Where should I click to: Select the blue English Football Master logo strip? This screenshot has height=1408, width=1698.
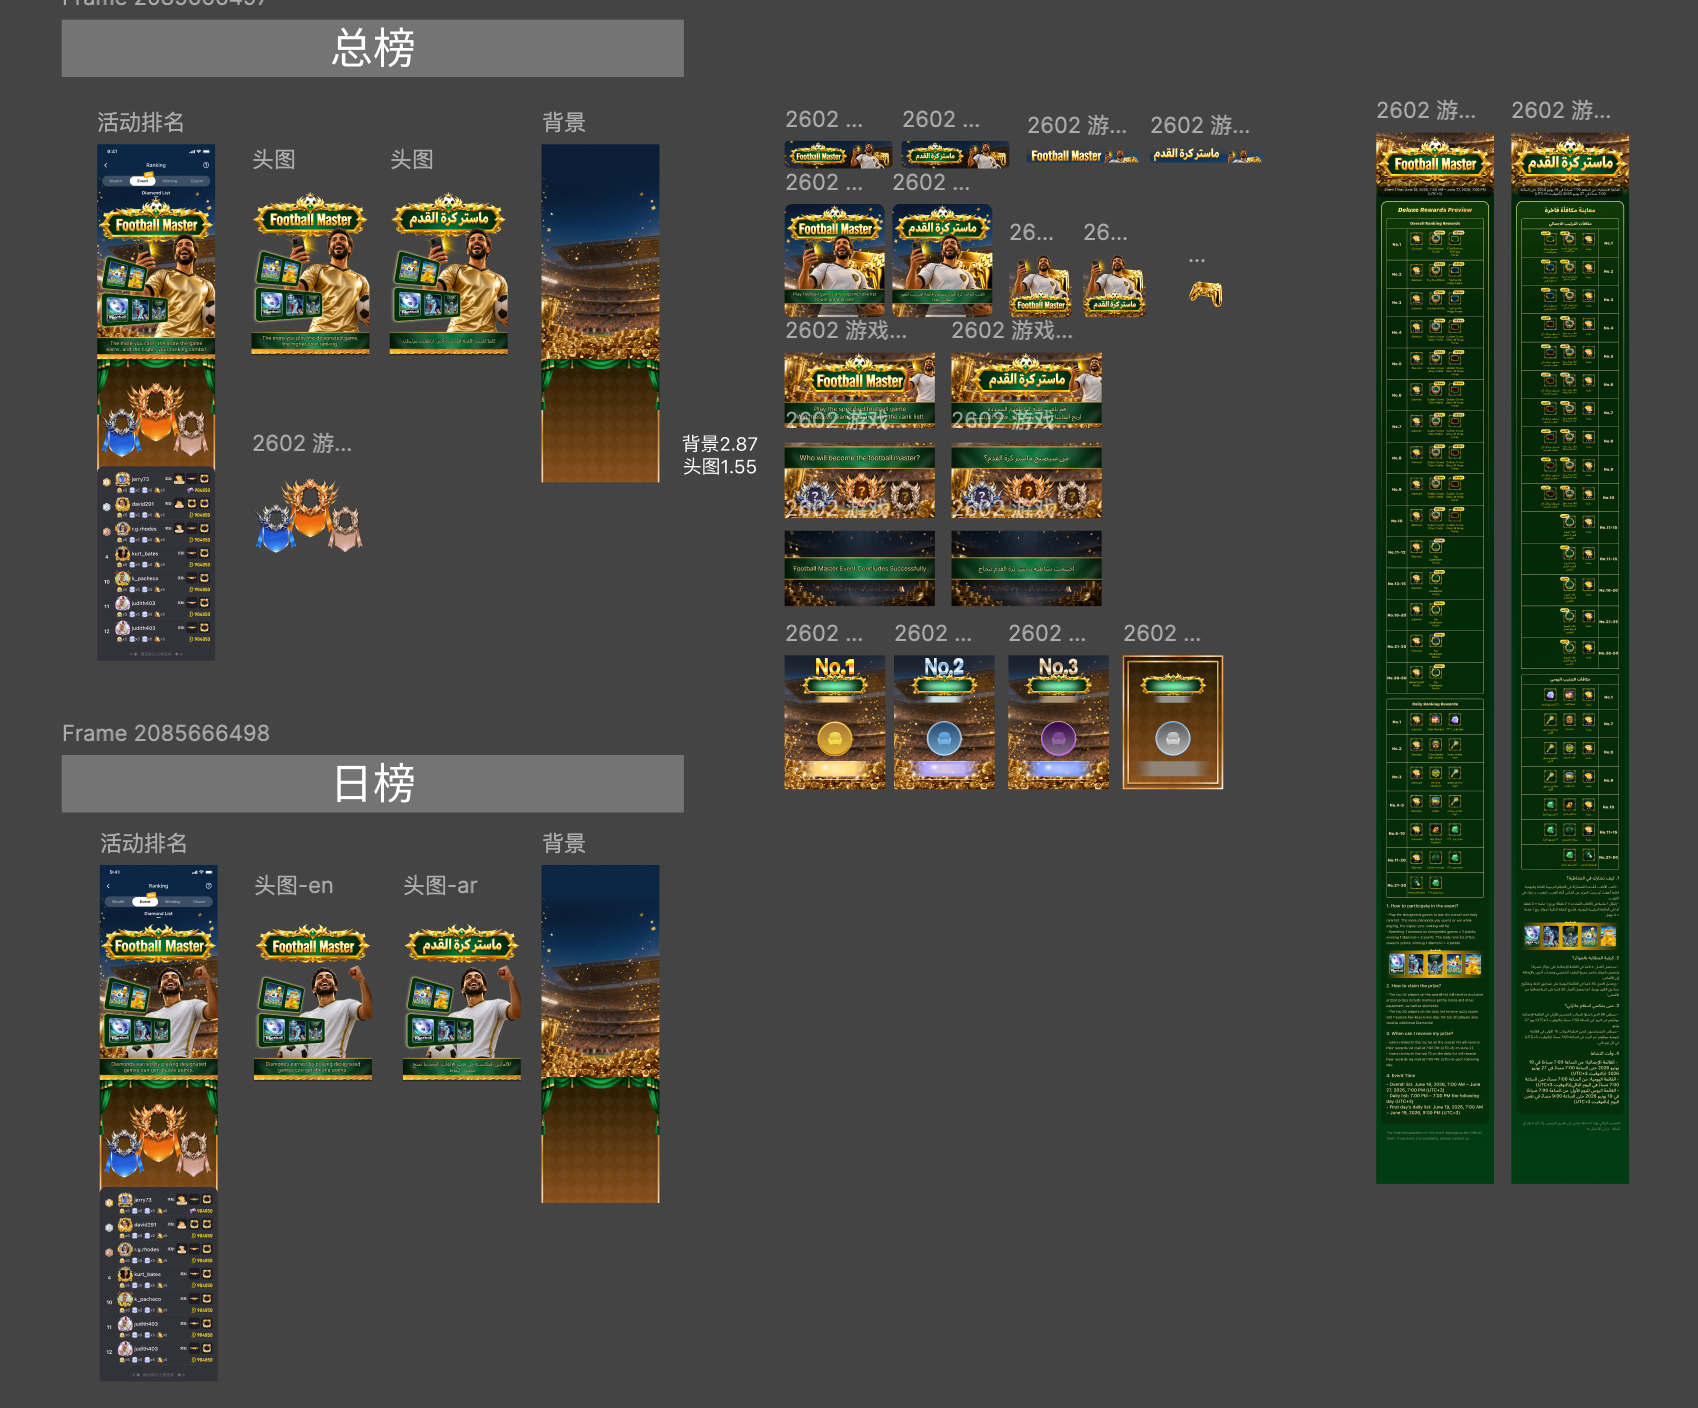tap(1085, 156)
